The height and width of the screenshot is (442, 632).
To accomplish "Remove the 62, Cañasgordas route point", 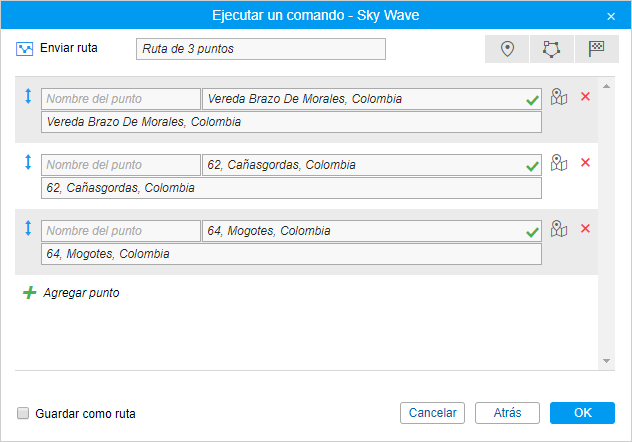I will [x=586, y=163].
